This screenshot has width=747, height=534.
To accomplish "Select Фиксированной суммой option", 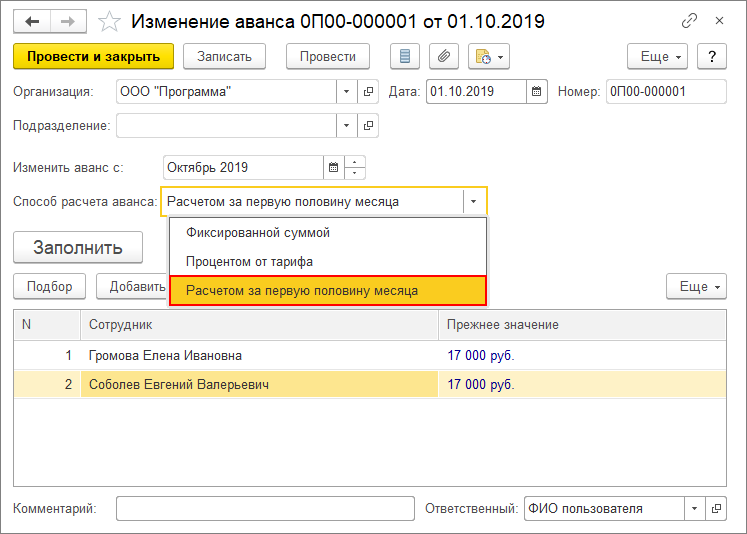I will pyautogui.click(x=328, y=232).
